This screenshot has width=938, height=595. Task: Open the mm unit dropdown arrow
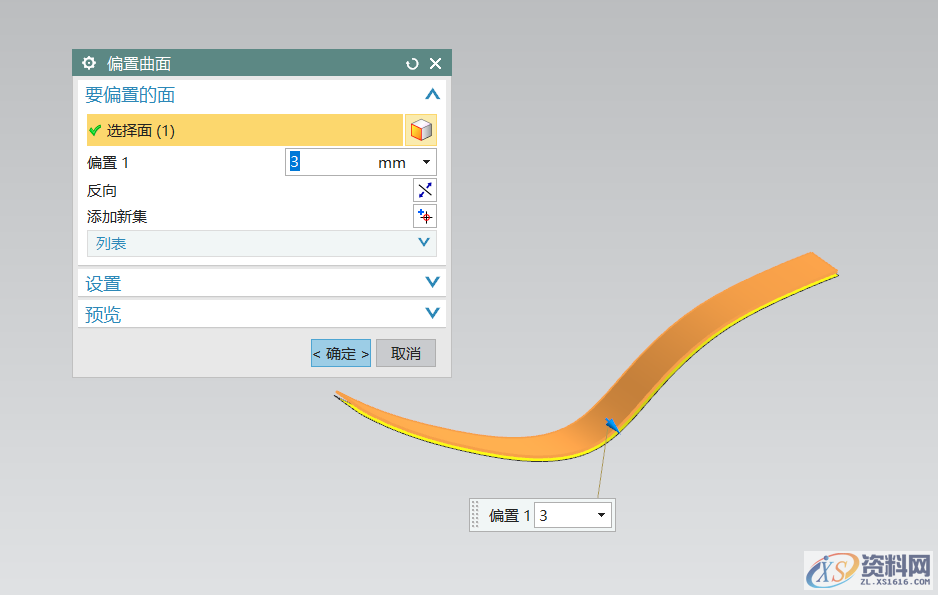click(426, 162)
